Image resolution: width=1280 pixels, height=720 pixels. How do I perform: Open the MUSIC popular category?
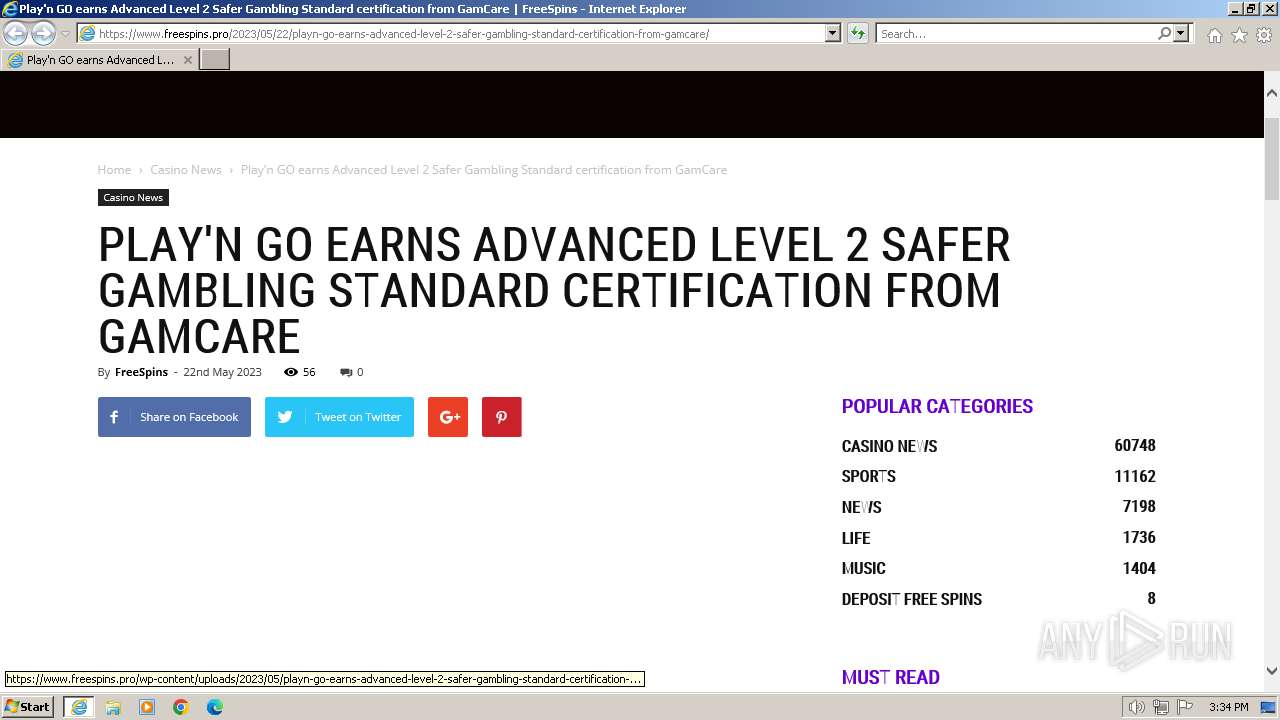[863, 568]
